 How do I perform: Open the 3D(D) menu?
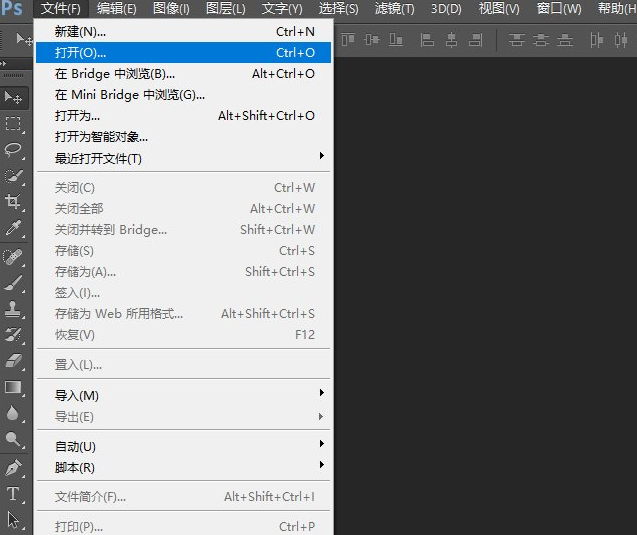(446, 9)
